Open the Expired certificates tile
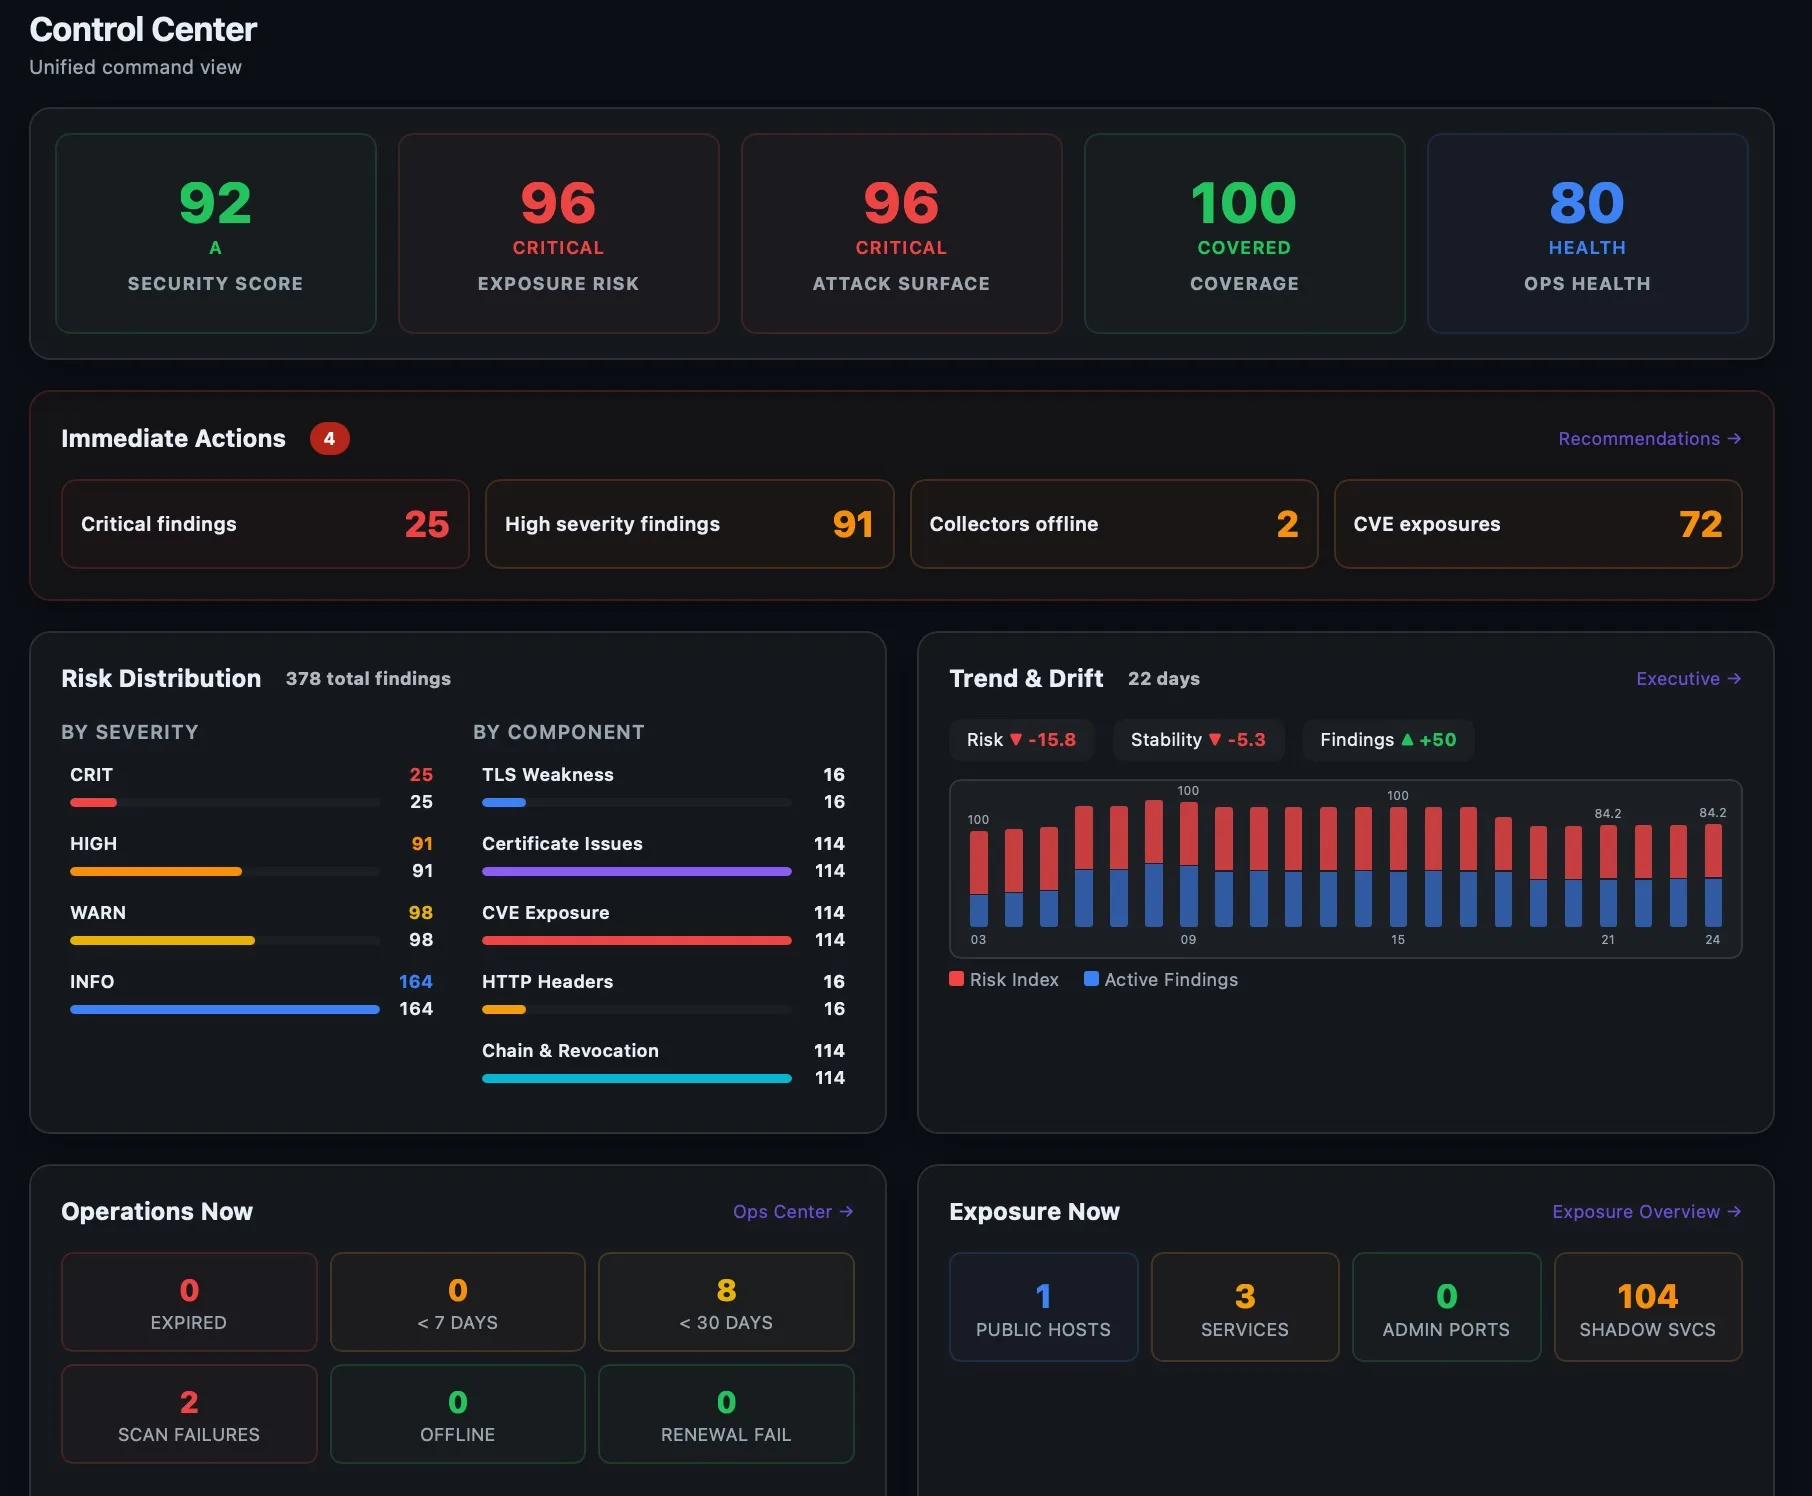The width and height of the screenshot is (1812, 1496). click(189, 1302)
